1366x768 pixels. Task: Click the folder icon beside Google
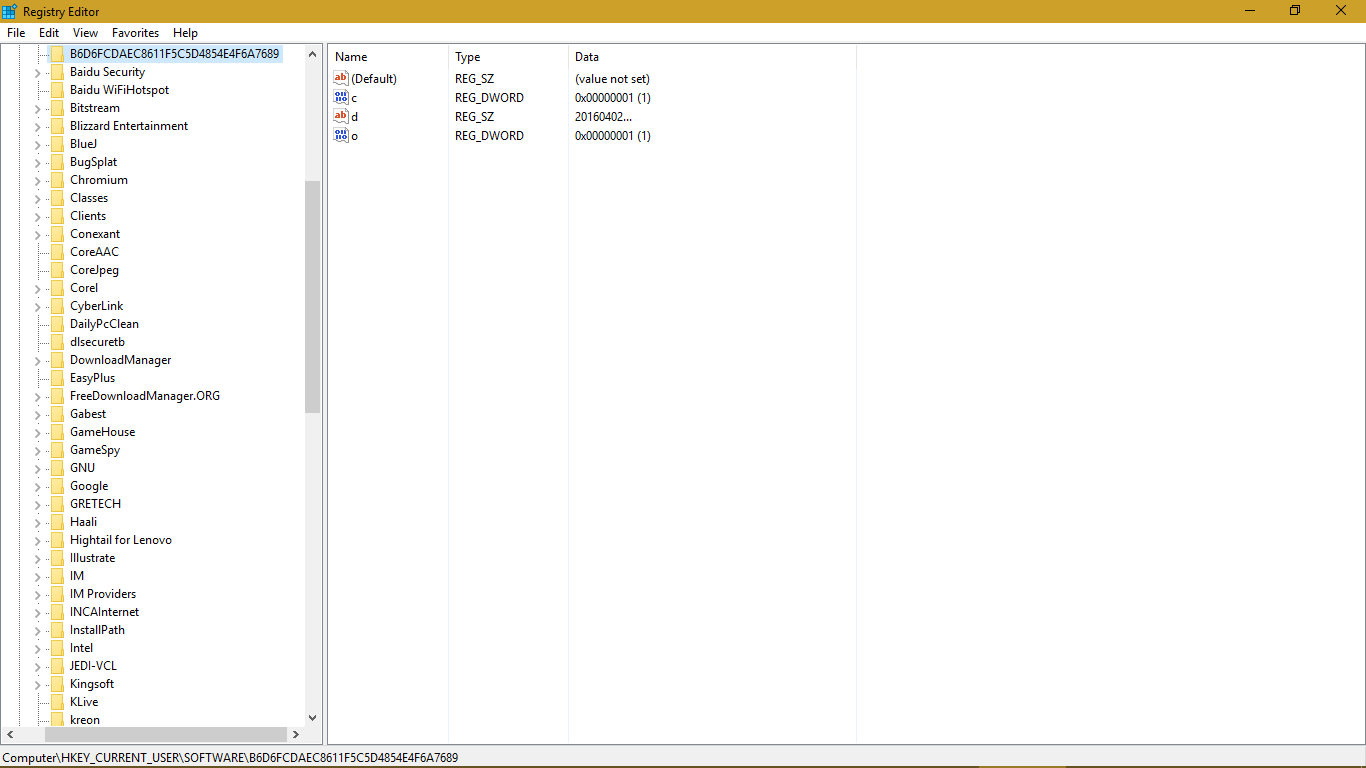pyautogui.click(x=55, y=485)
